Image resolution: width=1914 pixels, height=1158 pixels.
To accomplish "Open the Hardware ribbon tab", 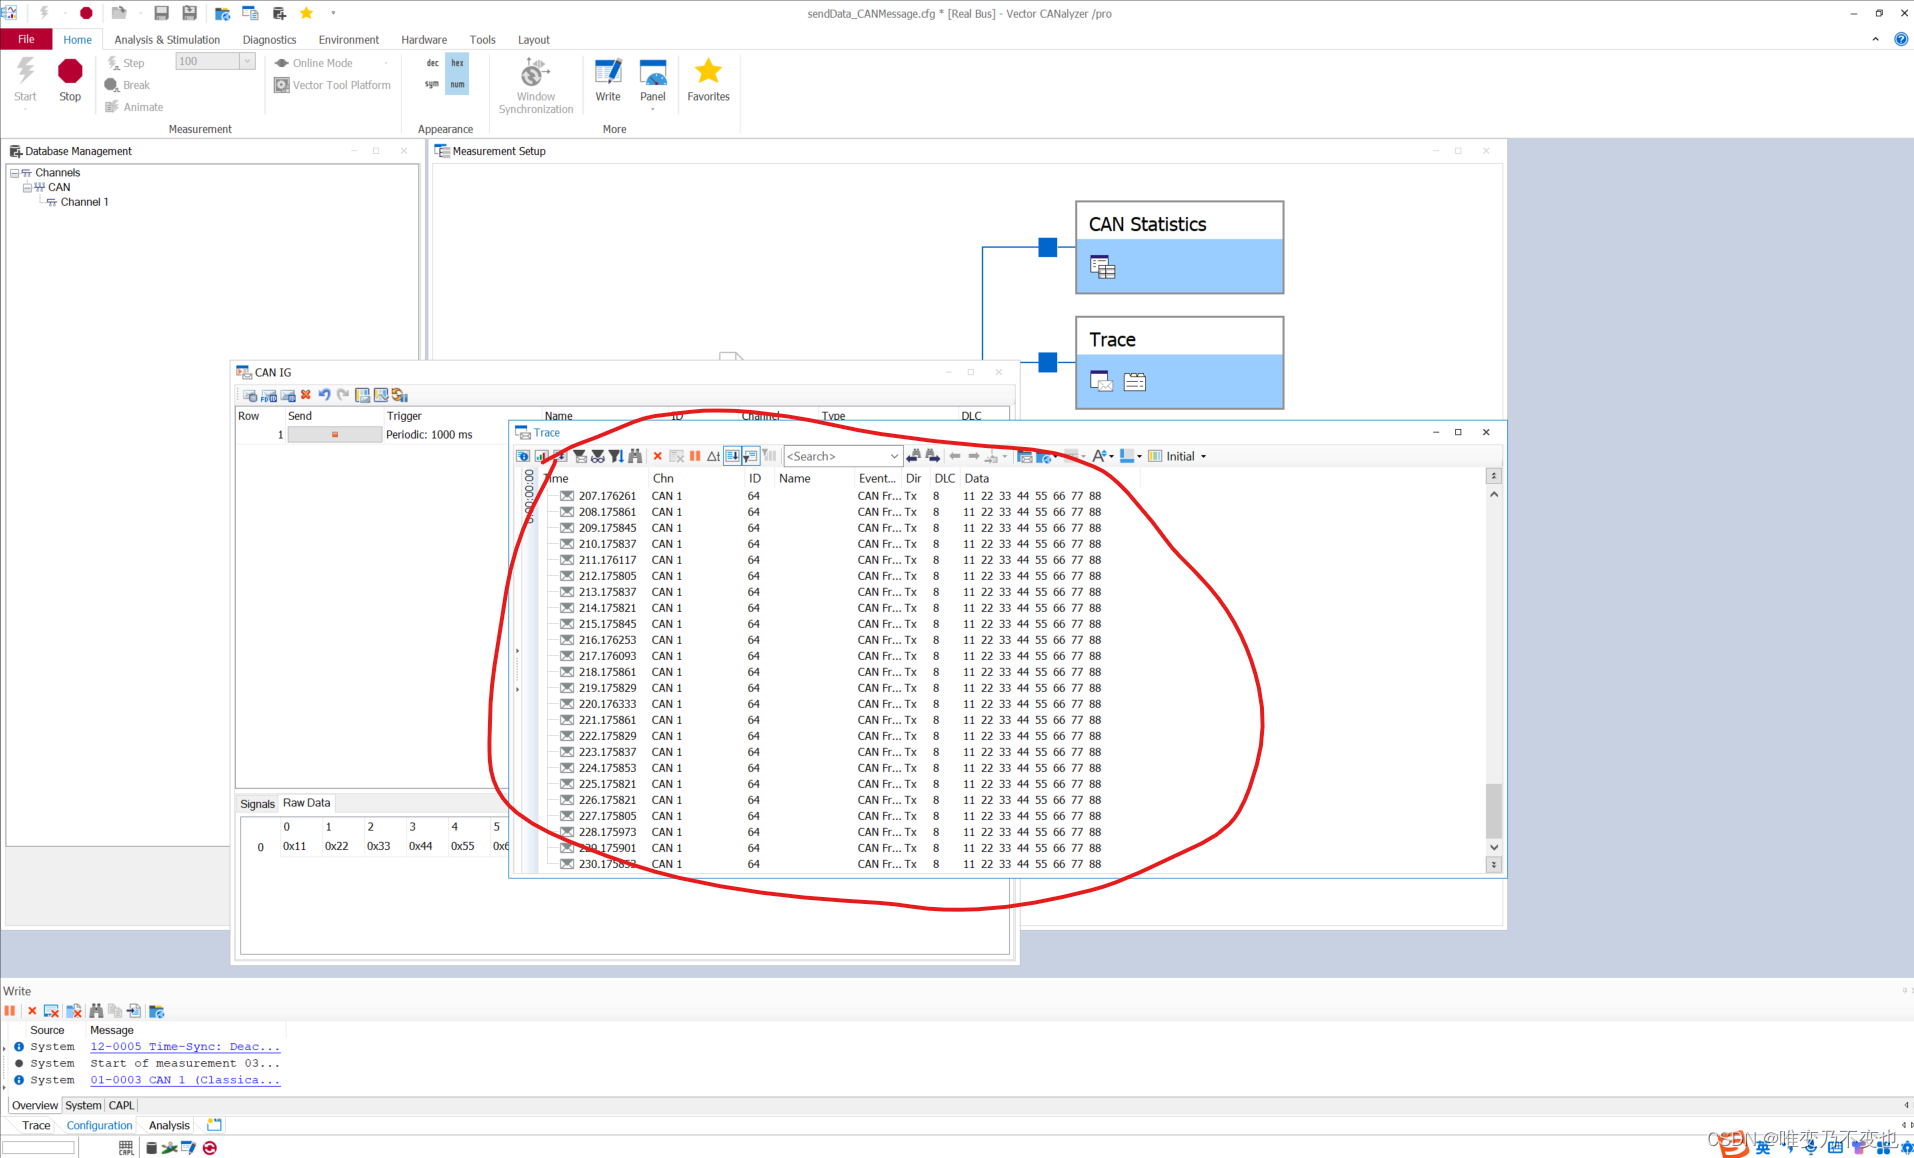I will coord(424,40).
